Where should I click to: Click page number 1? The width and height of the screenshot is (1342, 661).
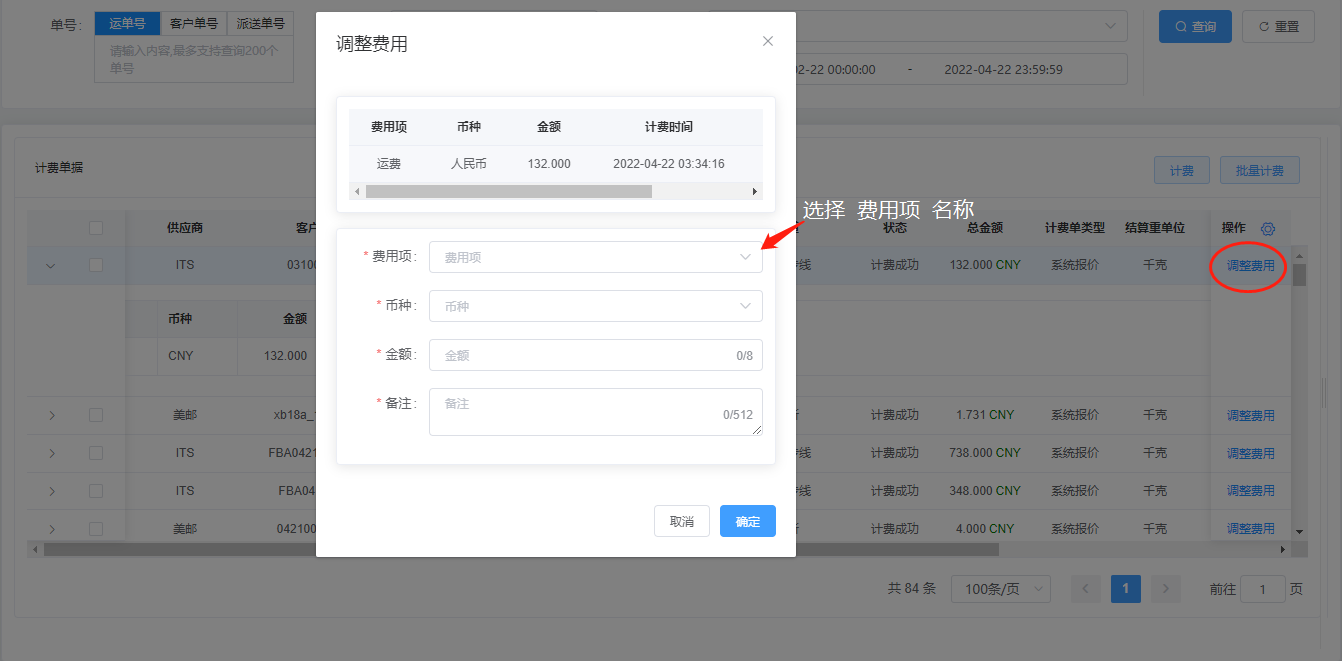click(1126, 589)
